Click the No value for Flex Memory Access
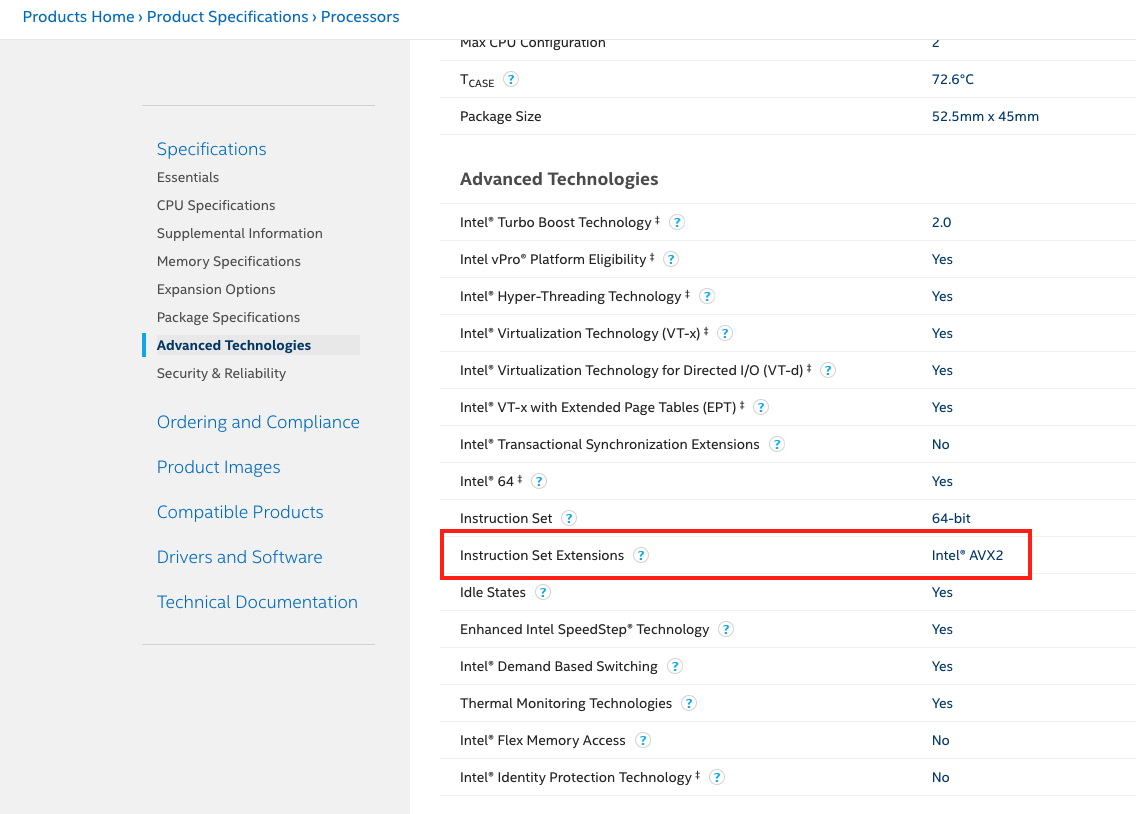This screenshot has height=814, width=1136. (x=940, y=739)
